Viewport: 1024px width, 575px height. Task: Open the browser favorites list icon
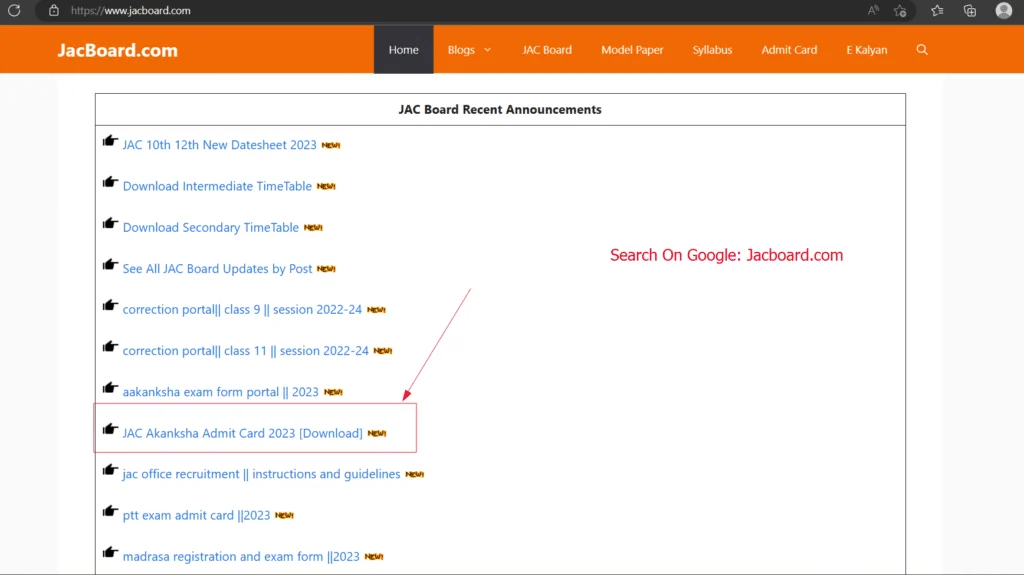click(937, 11)
